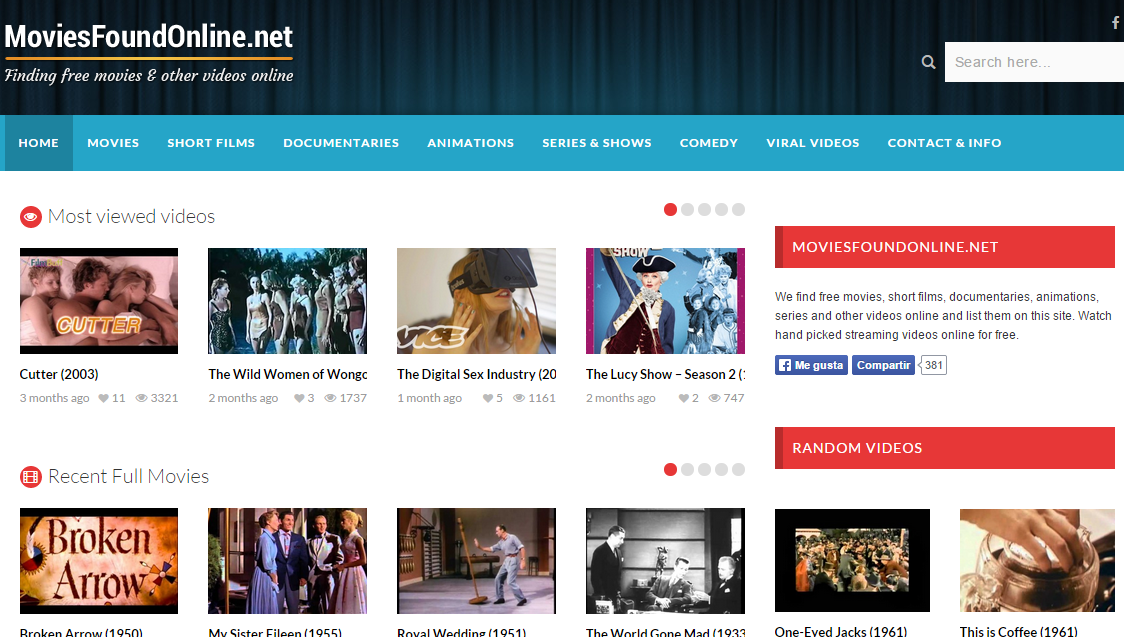Open the Royal Wedding thumbnail
Image resolution: width=1124 pixels, height=640 pixels.
pyautogui.click(x=477, y=561)
